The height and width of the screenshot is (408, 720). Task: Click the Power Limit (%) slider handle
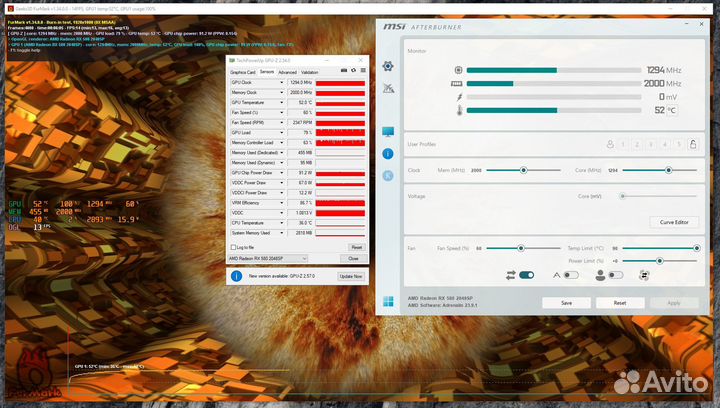(x=660, y=261)
